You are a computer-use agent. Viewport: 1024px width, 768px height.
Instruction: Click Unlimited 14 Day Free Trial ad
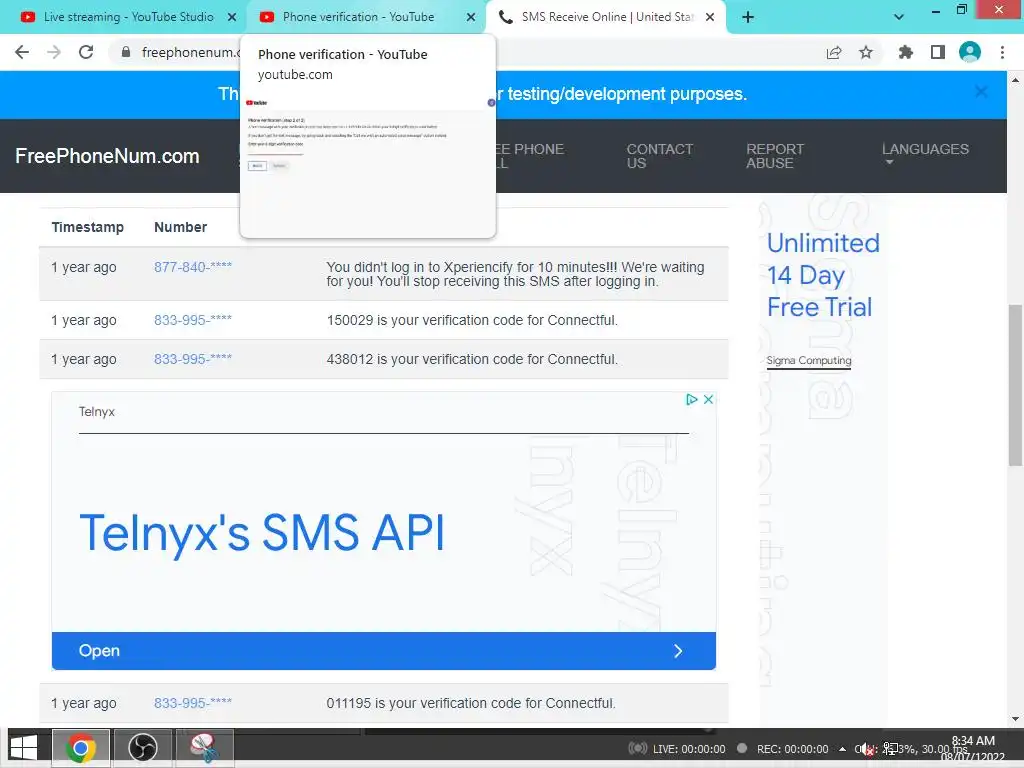tap(823, 275)
